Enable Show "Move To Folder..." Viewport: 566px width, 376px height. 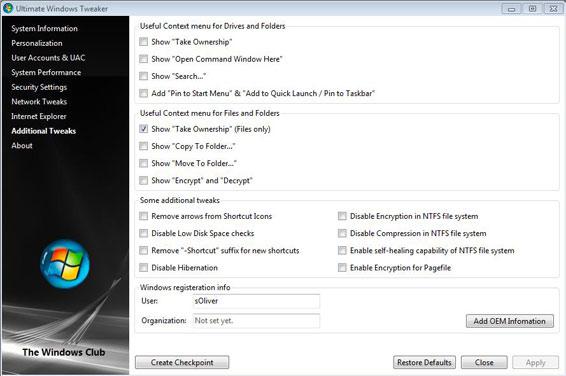[x=144, y=163]
